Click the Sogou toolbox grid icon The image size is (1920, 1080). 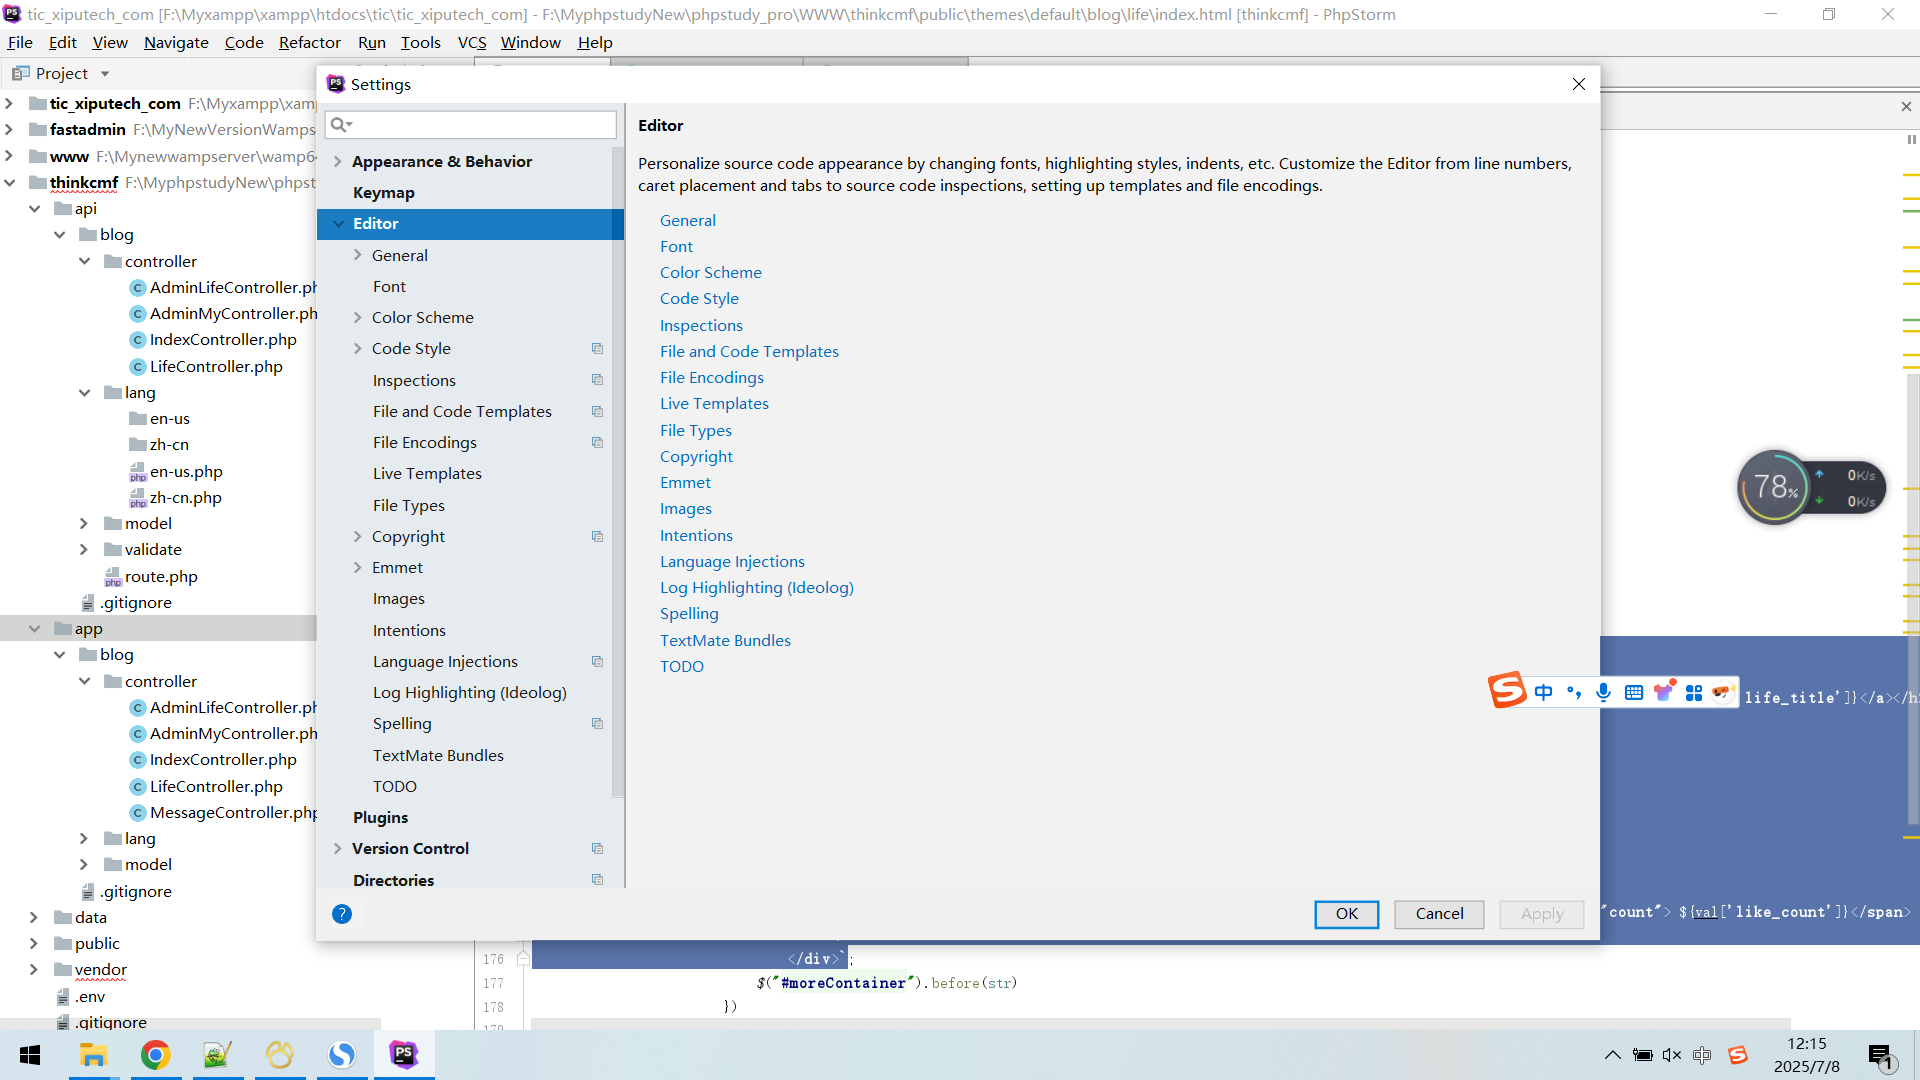1694,693
